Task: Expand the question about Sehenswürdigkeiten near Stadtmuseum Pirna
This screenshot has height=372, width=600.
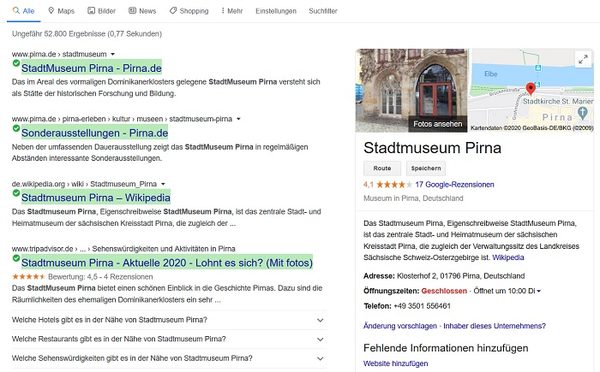Action: point(168,358)
